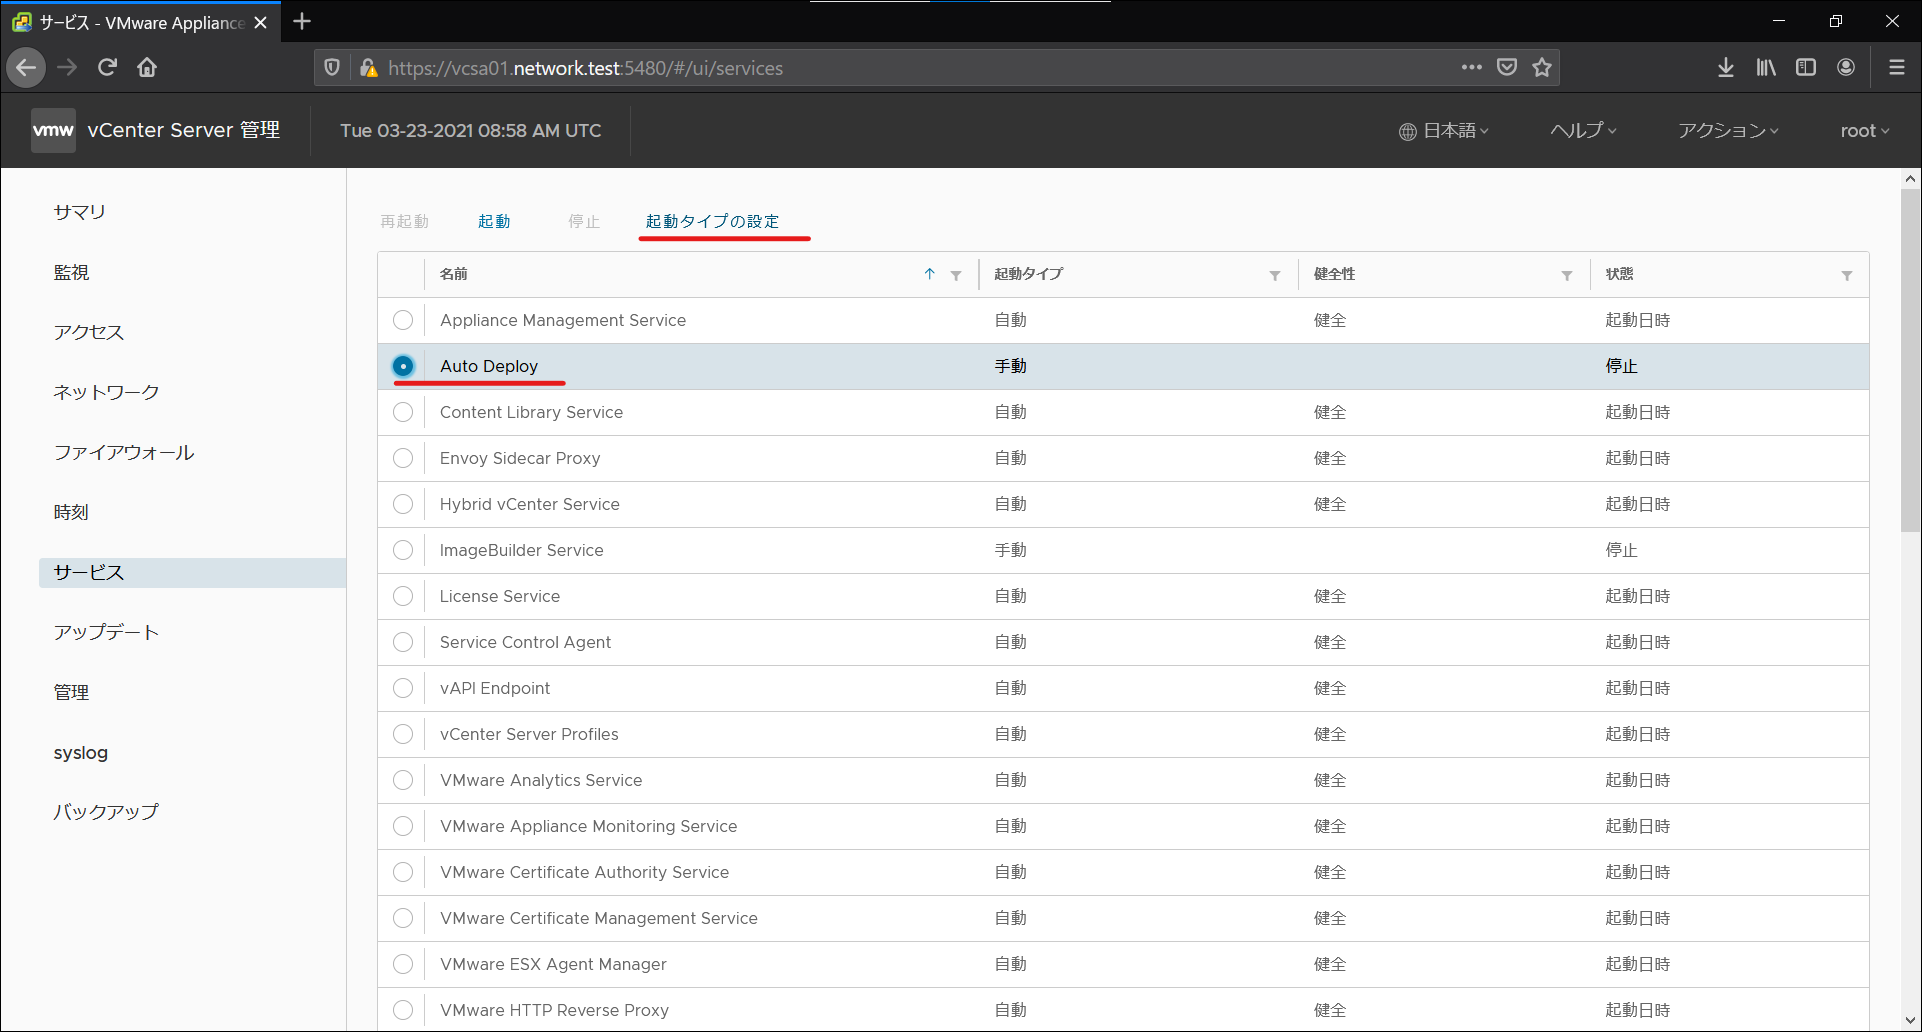Viewport: 1922px width, 1032px height.
Task: Open サービス in the sidebar
Action: (x=192, y=573)
